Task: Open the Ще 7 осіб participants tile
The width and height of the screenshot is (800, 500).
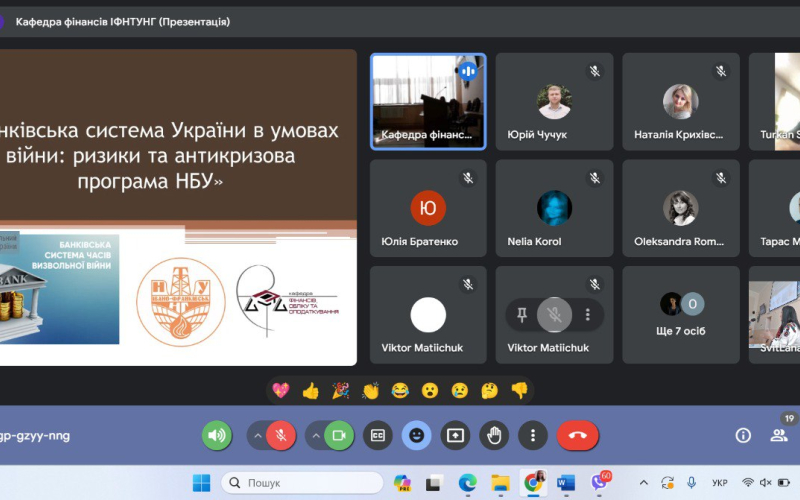Action: (681, 315)
